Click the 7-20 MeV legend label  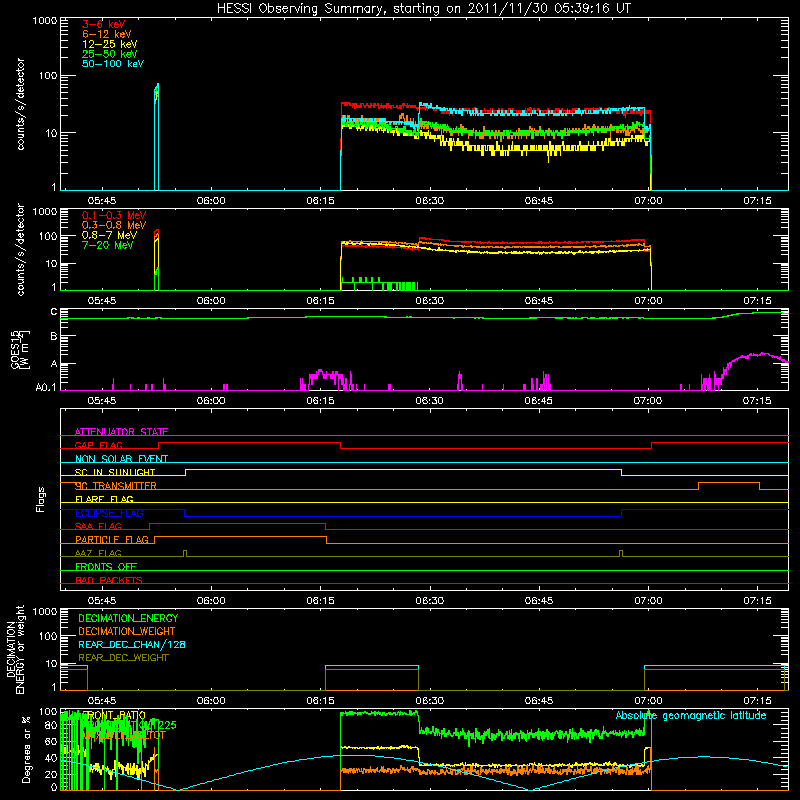[x=108, y=245]
